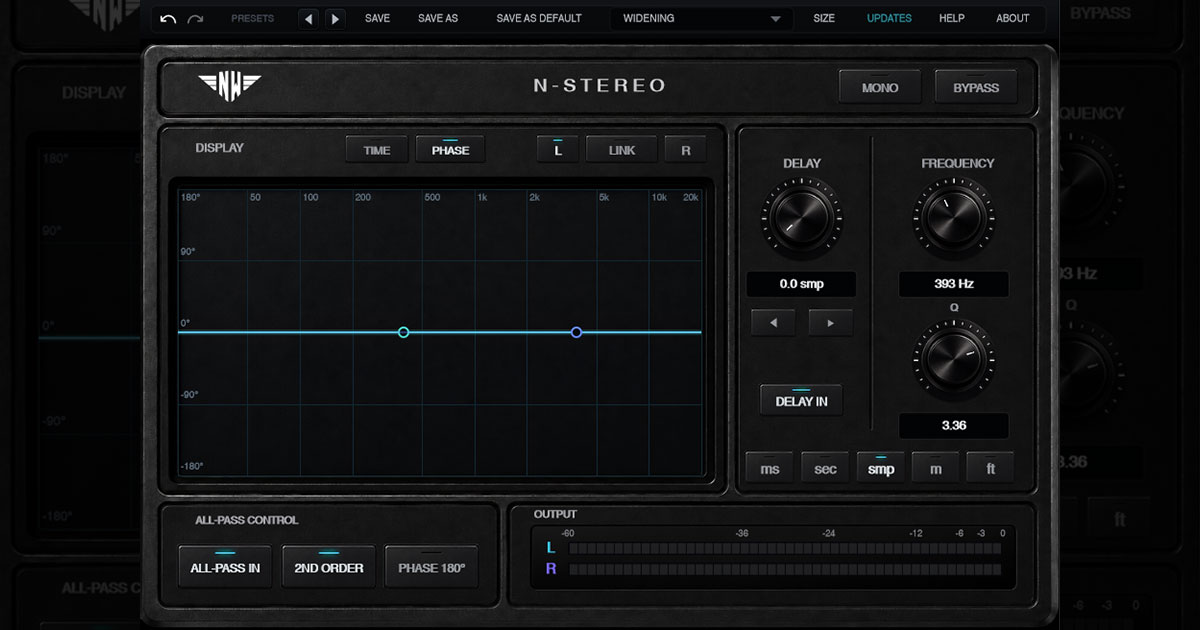The width and height of the screenshot is (1200, 630).
Task: Click the FREQUENCY knob
Action: click(953, 219)
